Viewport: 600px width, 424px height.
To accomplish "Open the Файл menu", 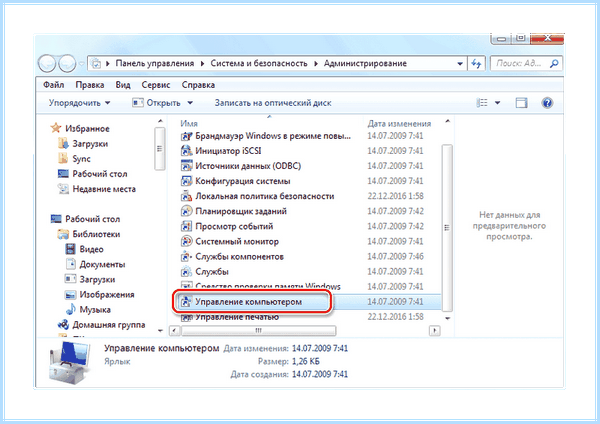I will pos(54,85).
